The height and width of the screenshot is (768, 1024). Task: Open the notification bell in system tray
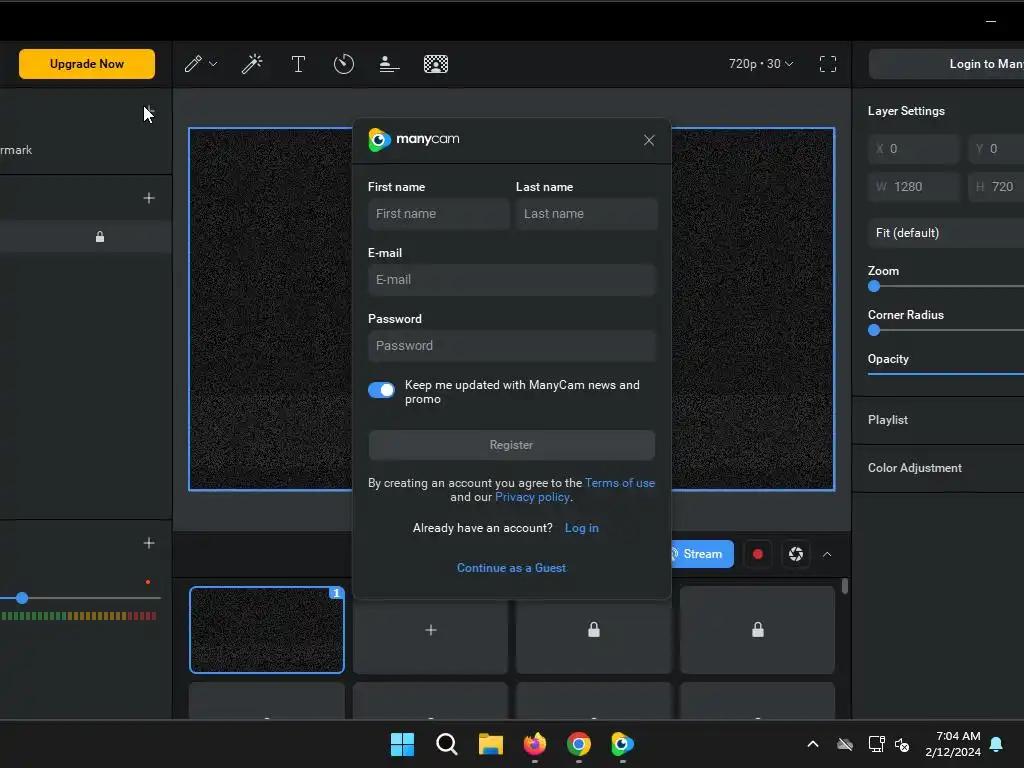point(996,744)
